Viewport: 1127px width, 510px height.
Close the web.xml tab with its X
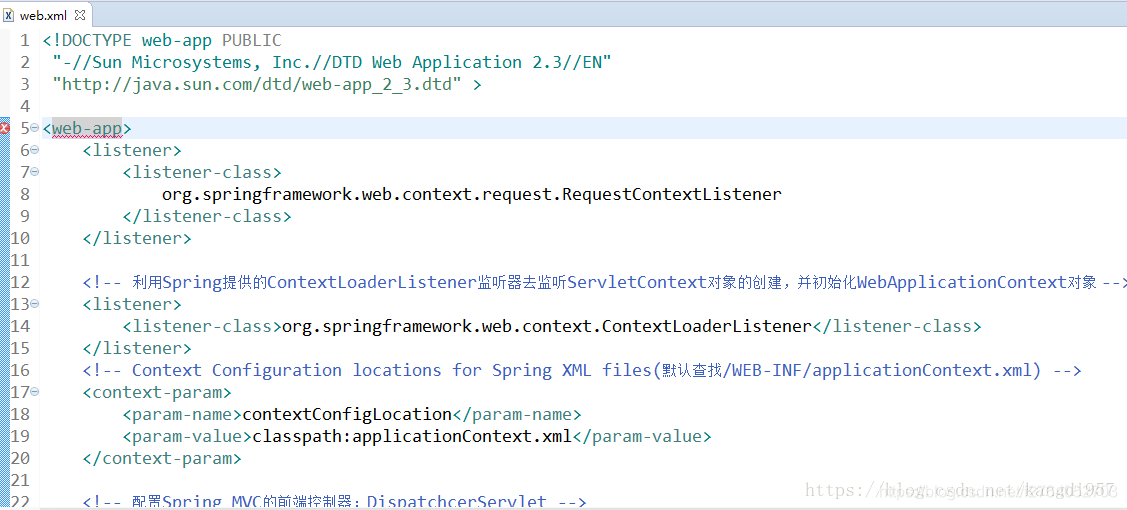[x=79, y=14]
